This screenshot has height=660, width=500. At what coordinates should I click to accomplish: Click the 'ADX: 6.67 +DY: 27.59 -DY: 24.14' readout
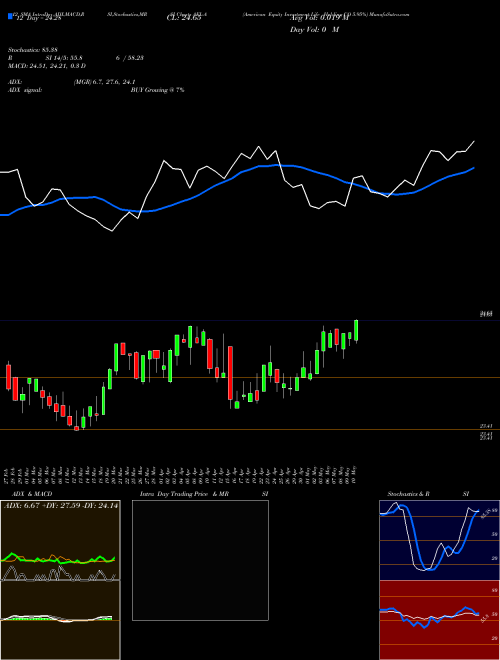tap(61, 506)
